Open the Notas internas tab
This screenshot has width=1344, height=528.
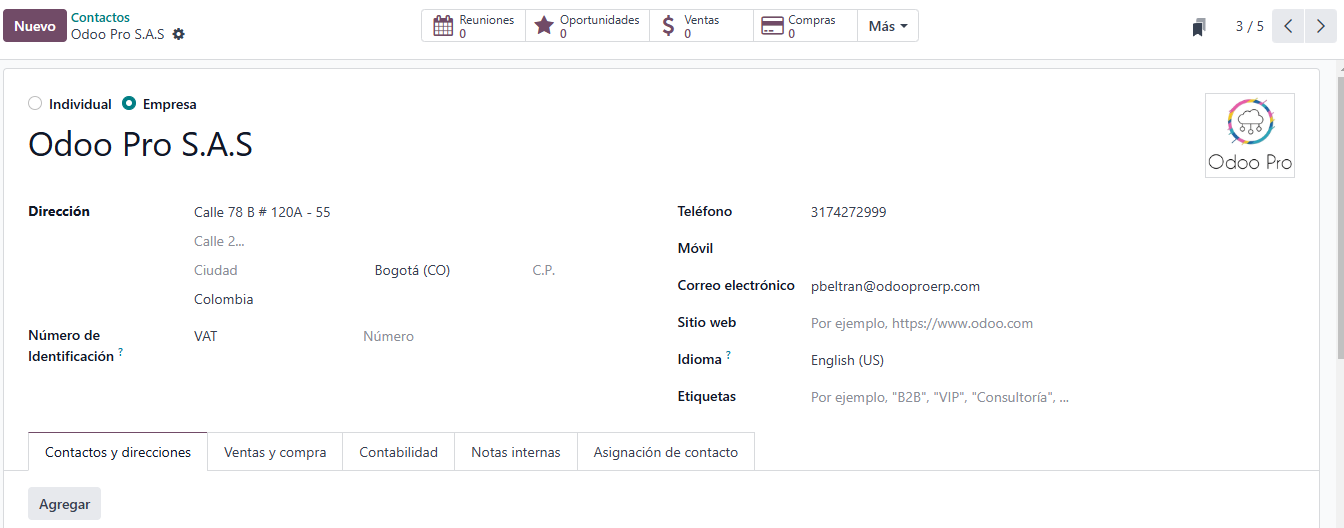(x=516, y=452)
